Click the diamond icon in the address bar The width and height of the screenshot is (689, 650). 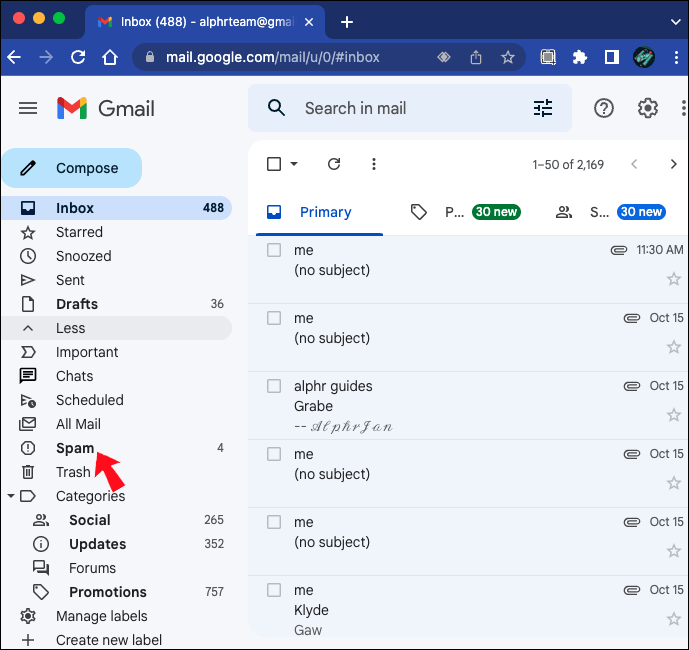tap(444, 57)
